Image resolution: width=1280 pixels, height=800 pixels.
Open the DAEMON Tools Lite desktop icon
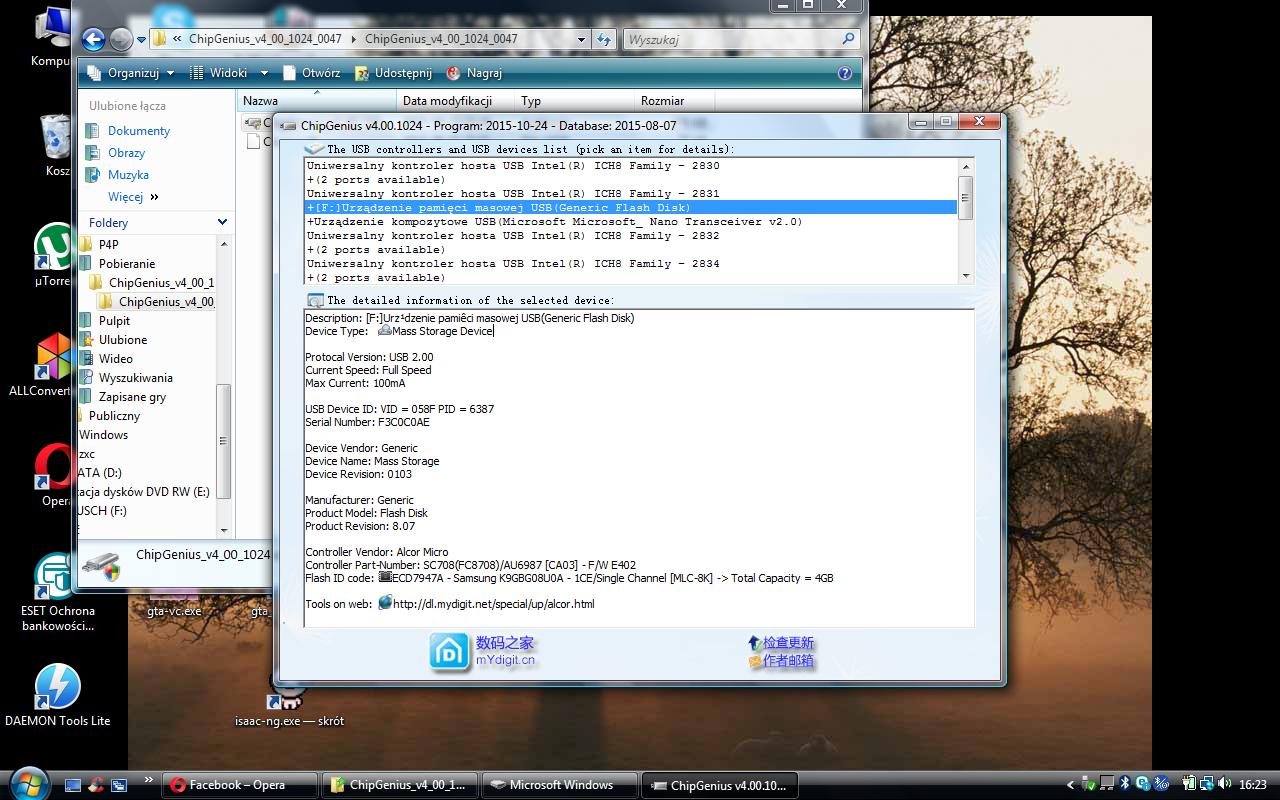coord(57,694)
